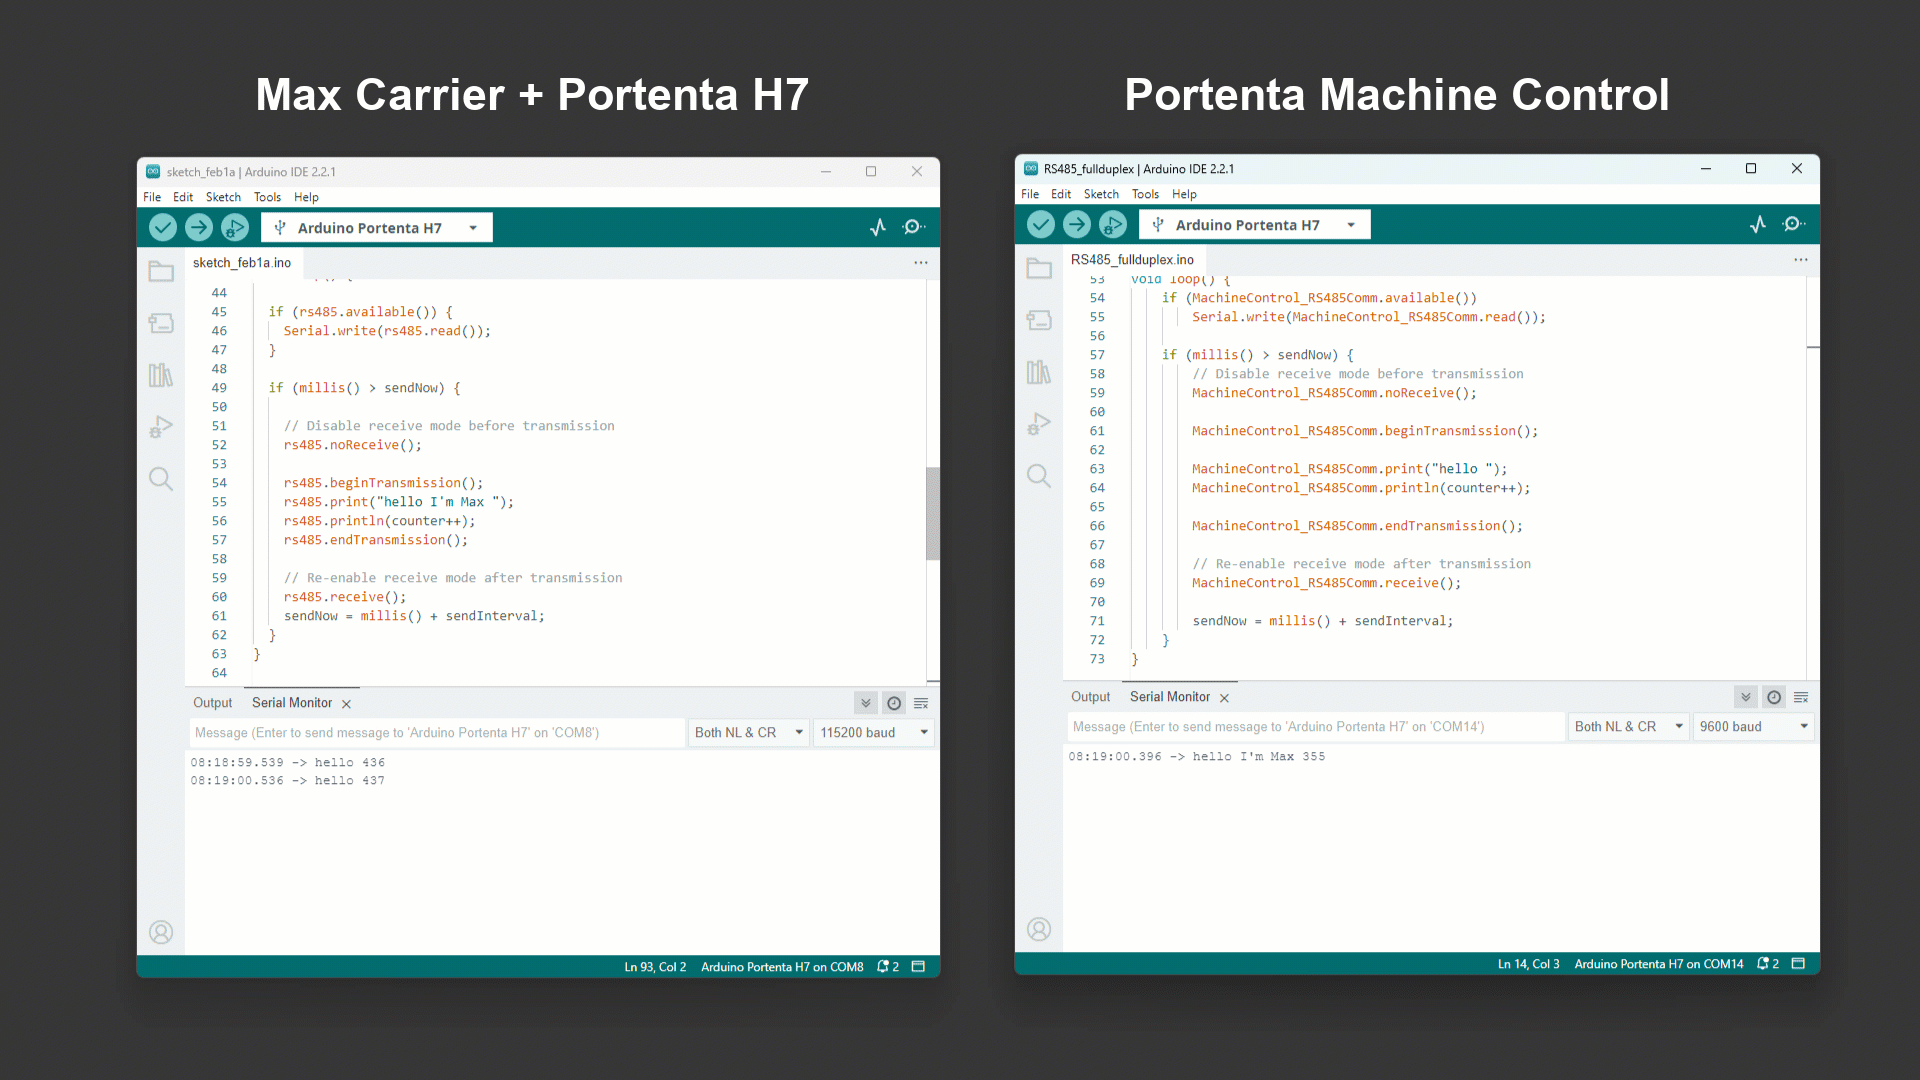Open Serial Plotter in left IDE window
This screenshot has width=1920, height=1080.
tap(877, 228)
